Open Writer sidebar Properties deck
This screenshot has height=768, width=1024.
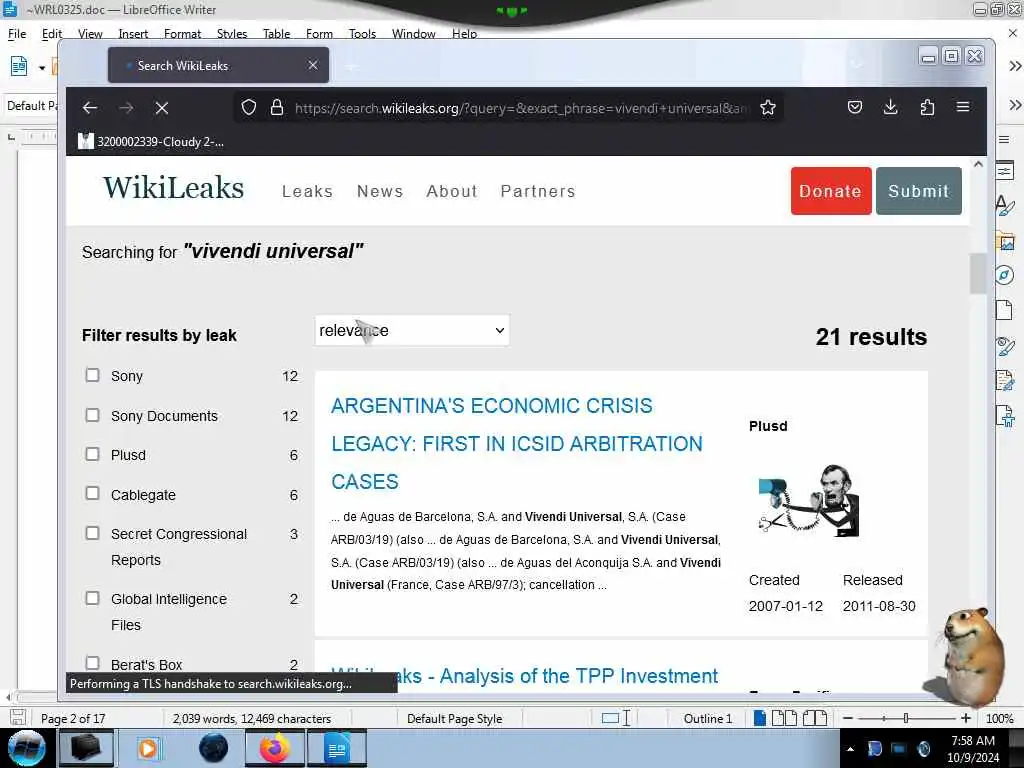[x=1005, y=171]
